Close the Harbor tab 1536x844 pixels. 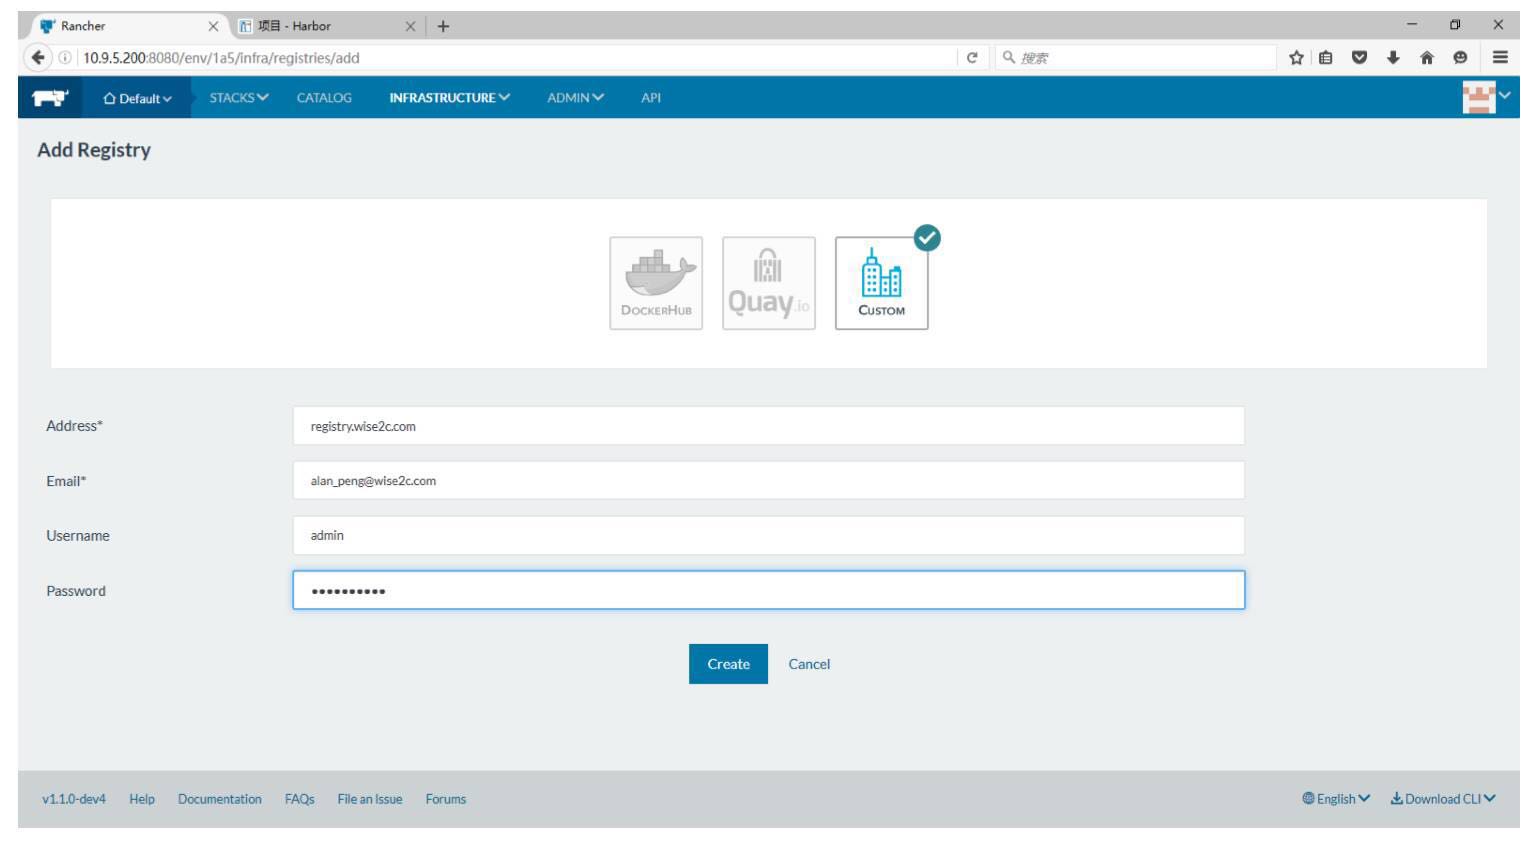pos(410,26)
